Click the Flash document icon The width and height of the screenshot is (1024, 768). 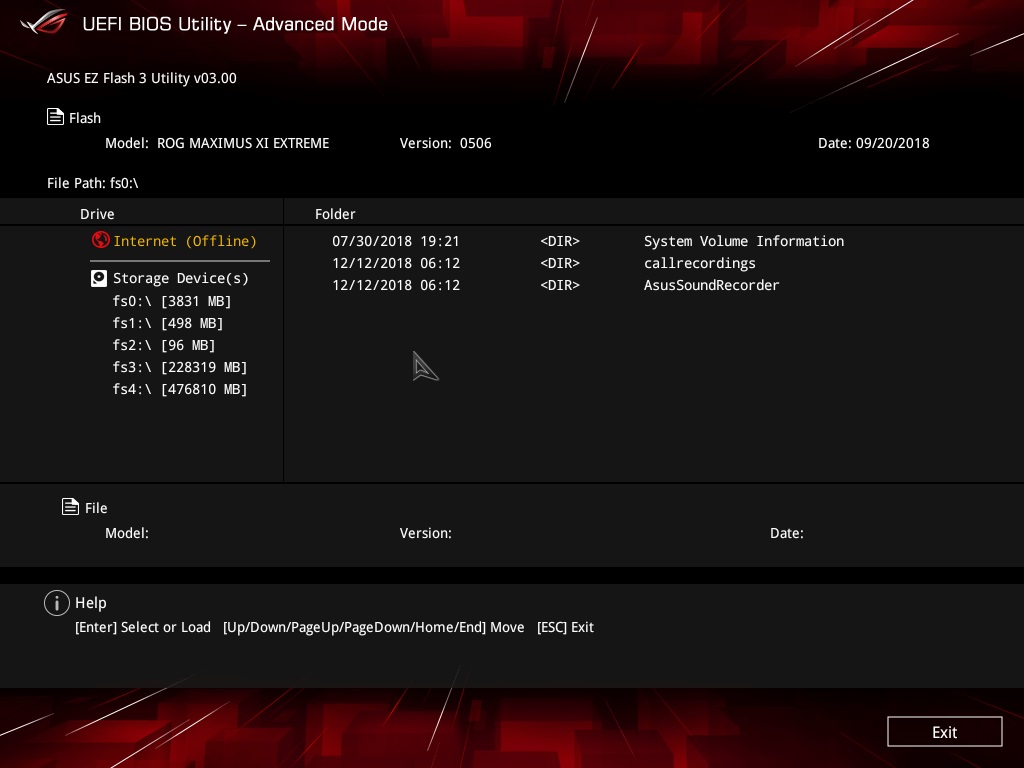pos(56,117)
